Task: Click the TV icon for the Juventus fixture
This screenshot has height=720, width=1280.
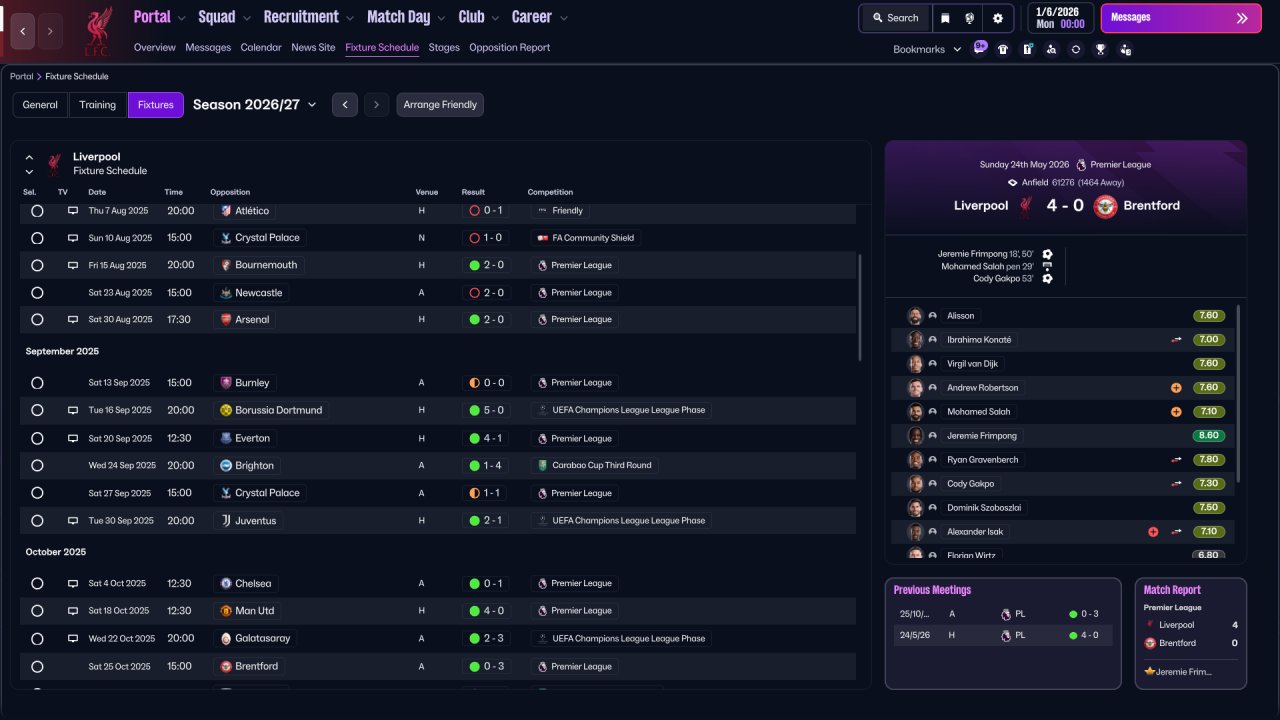Action: tap(73, 521)
